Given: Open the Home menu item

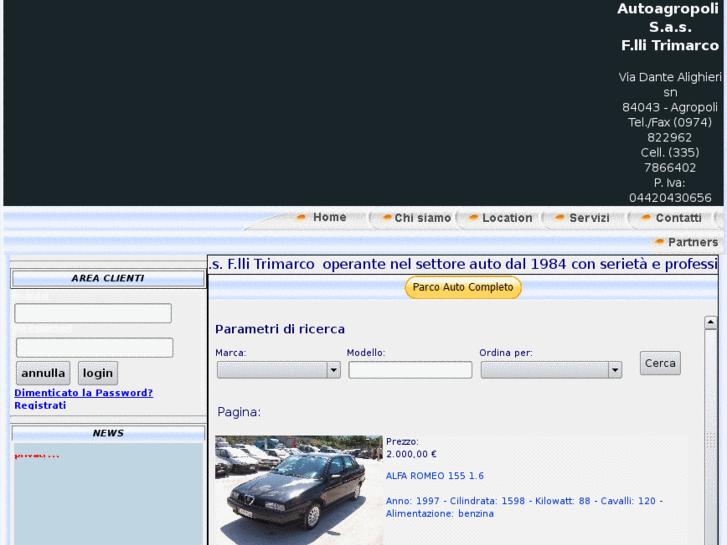Looking at the screenshot, I should [x=329, y=217].
